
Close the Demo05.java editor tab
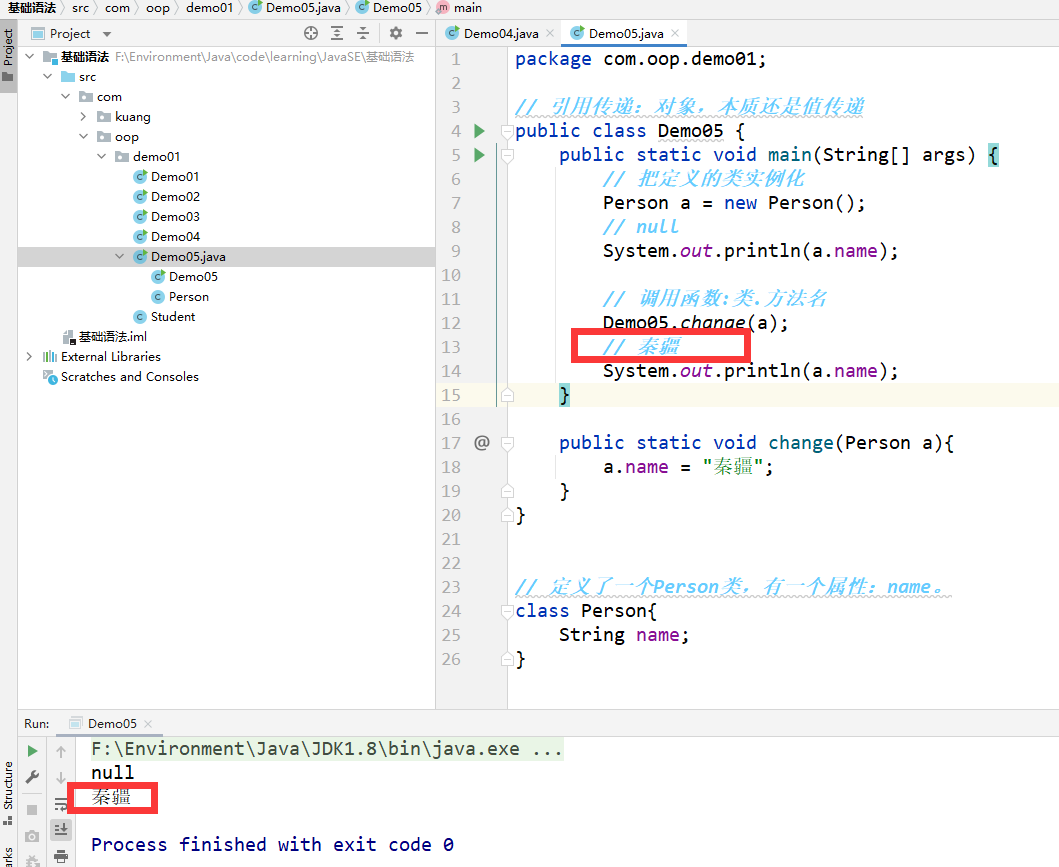[675, 33]
